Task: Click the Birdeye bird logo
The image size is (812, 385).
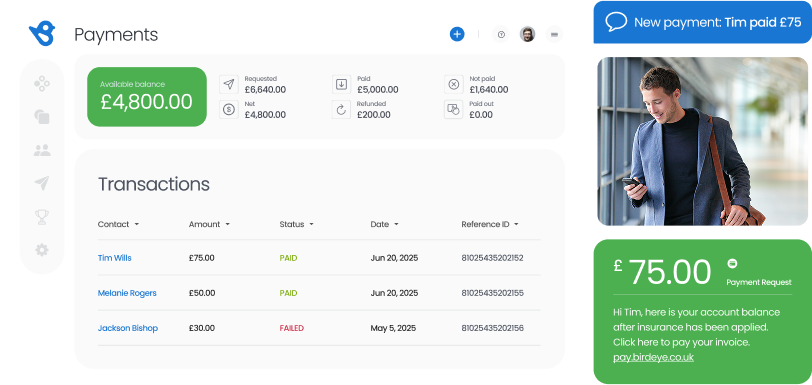Action: 42,34
